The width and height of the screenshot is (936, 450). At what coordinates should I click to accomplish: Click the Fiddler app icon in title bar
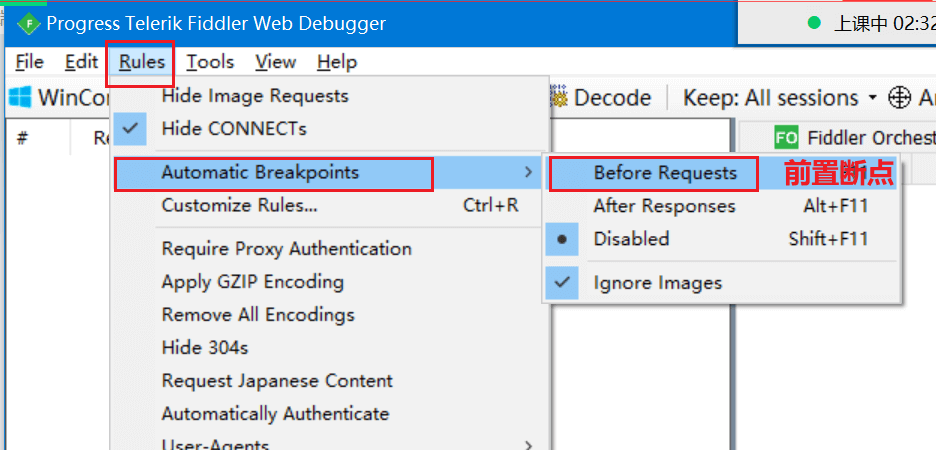point(28,24)
